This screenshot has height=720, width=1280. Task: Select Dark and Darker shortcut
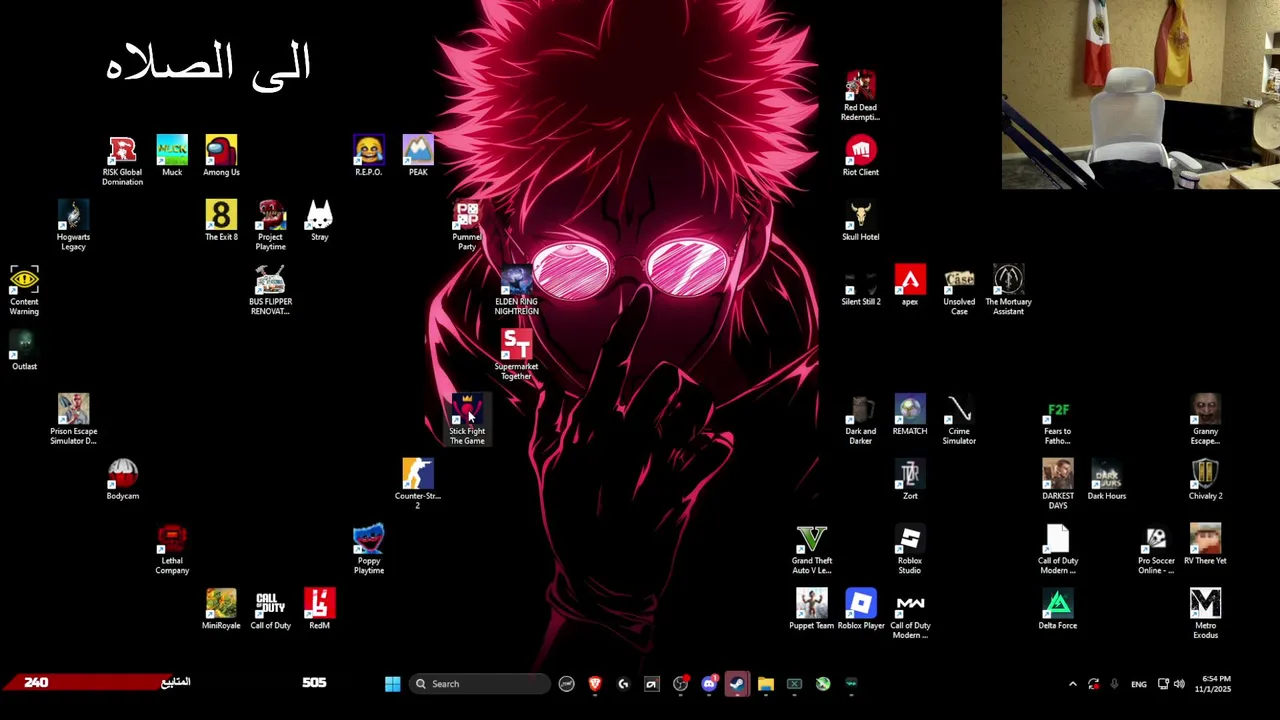(860, 419)
